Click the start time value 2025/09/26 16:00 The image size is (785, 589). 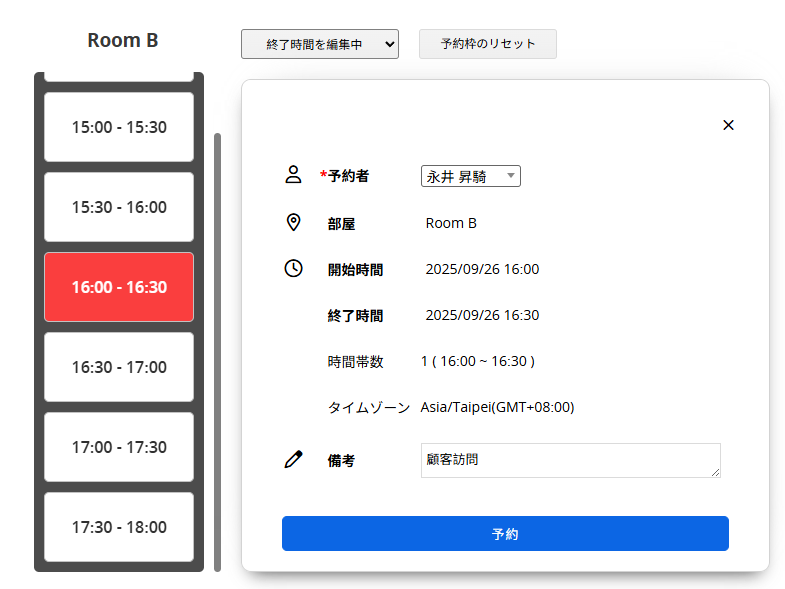pyautogui.click(x=482, y=269)
